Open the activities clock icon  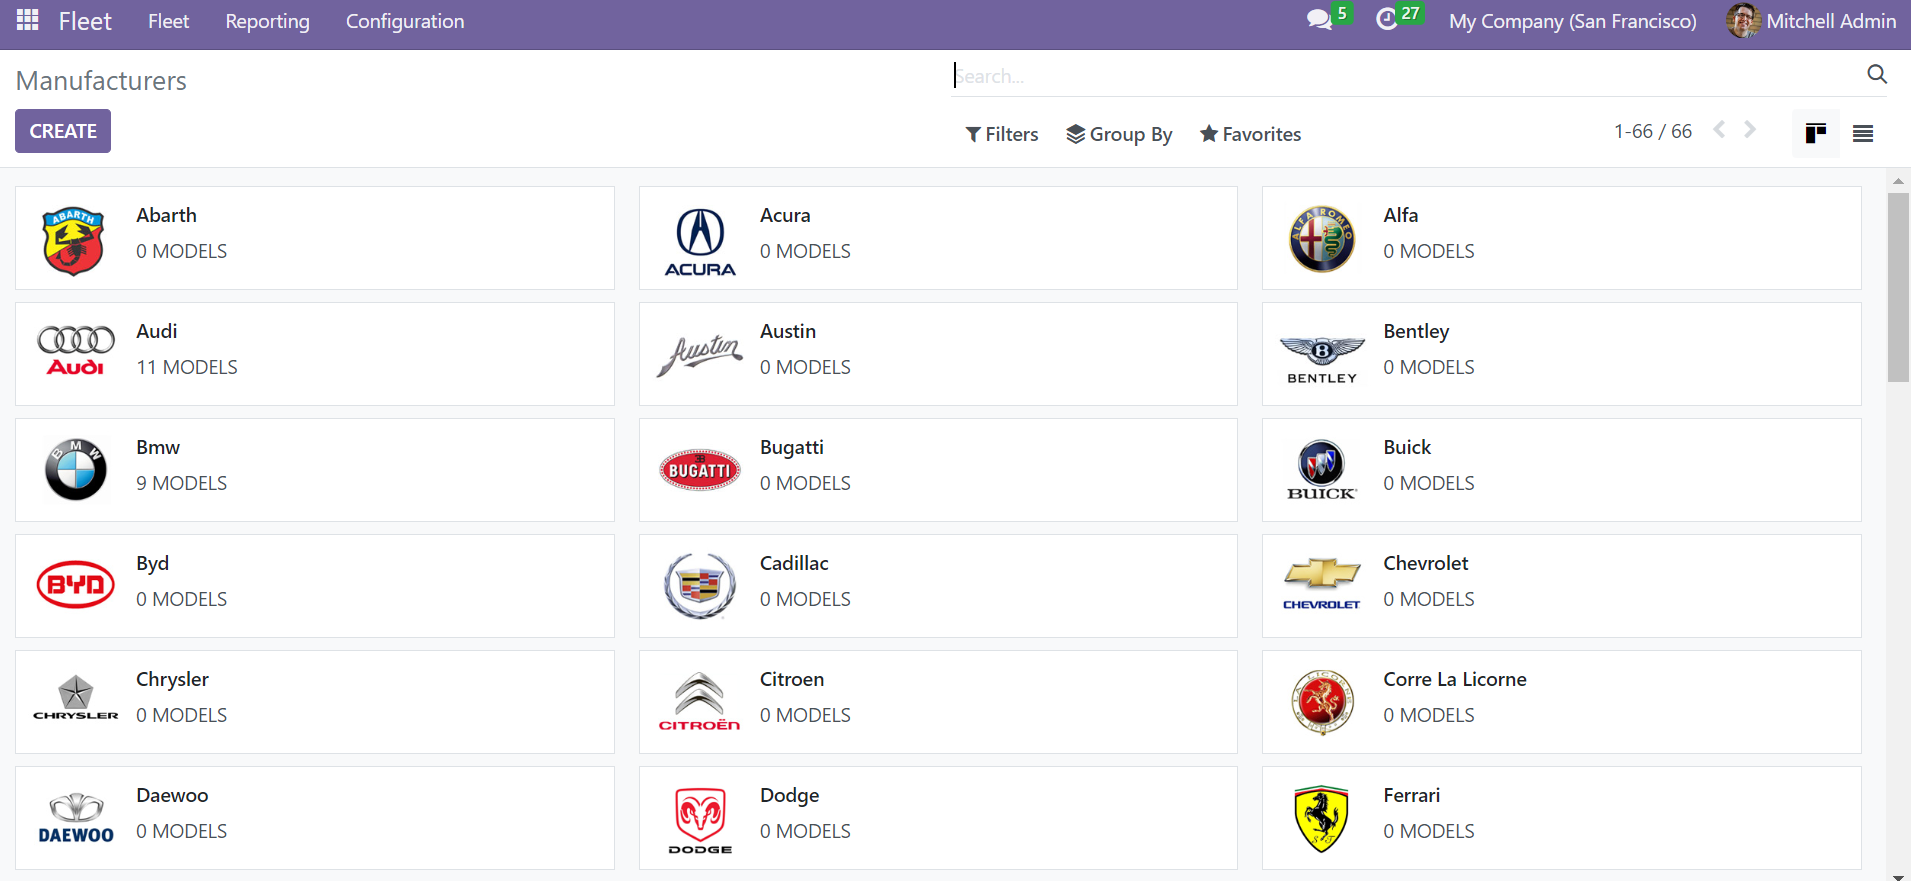pyautogui.click(x=1386, y=20)
